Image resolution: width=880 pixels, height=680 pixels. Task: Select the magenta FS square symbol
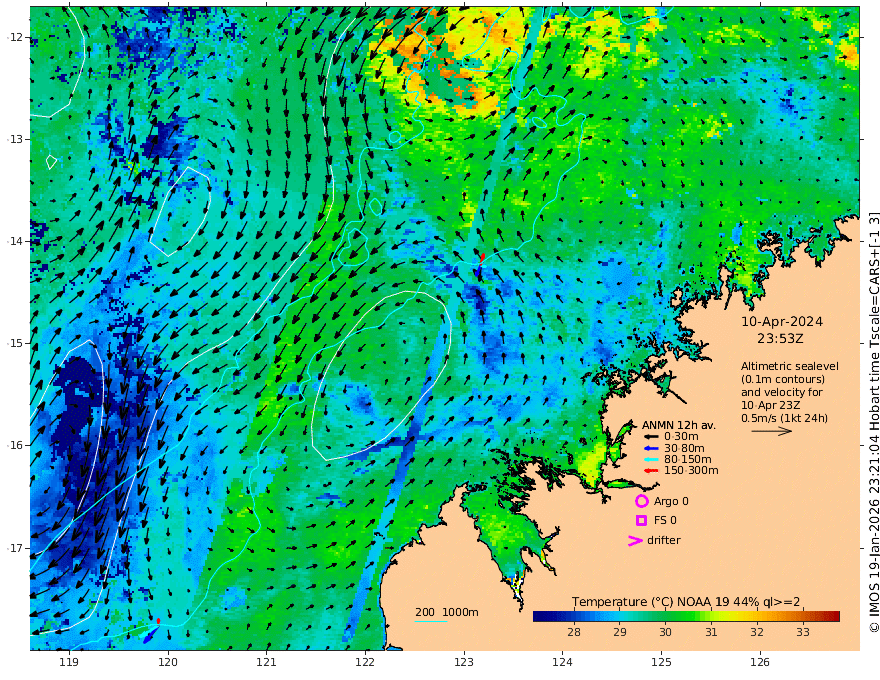pos(641,520)
